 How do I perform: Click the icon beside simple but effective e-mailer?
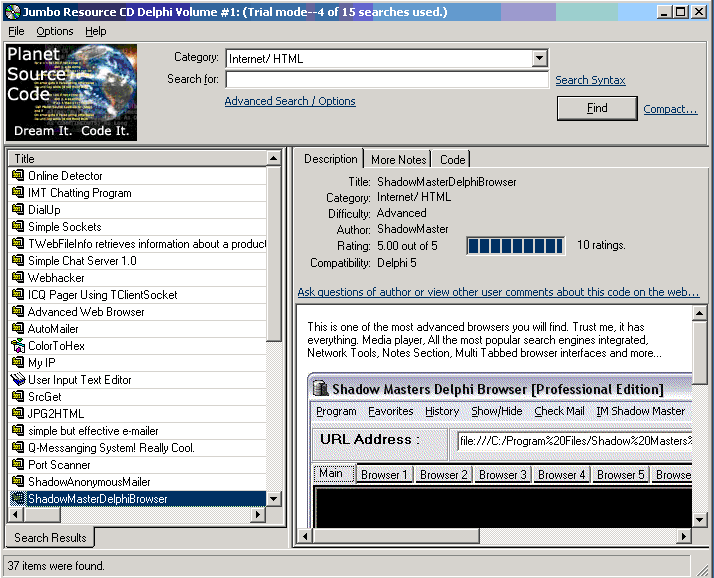pos(18,430)
